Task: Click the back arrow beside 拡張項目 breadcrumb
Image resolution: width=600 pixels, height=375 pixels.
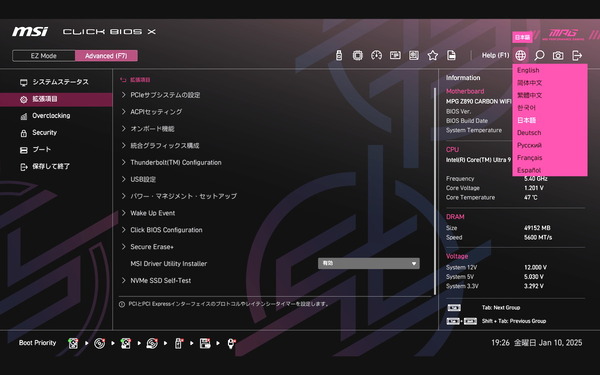Action: tap(123, 80)
